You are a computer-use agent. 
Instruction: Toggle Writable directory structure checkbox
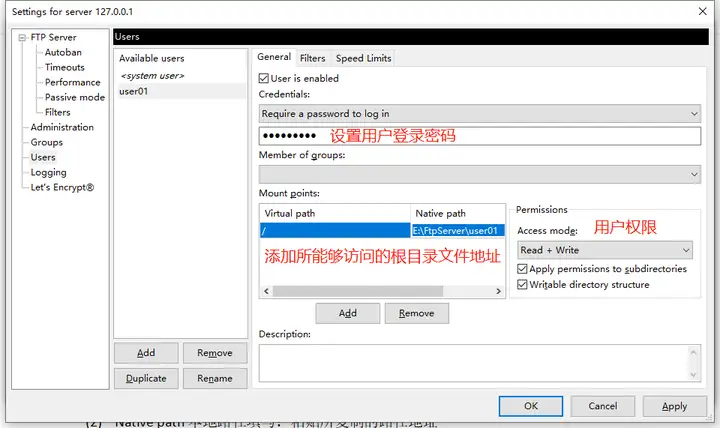tap(522, 285)
